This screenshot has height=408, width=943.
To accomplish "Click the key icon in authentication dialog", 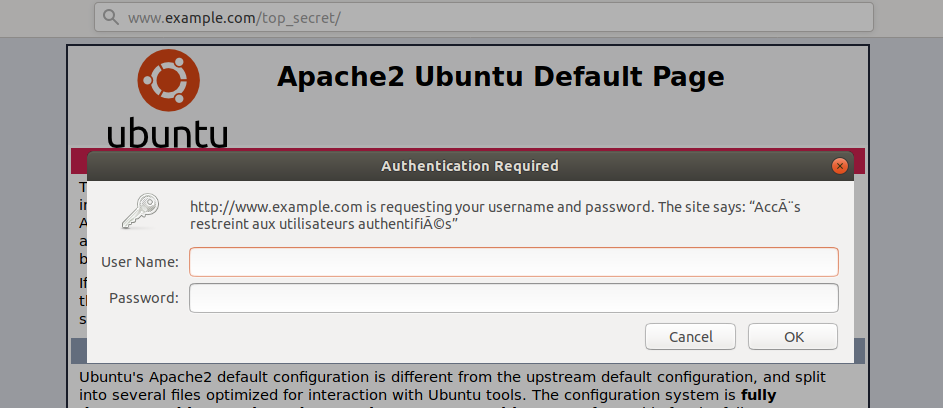I will pyautogui.click(x=141, y=212).
